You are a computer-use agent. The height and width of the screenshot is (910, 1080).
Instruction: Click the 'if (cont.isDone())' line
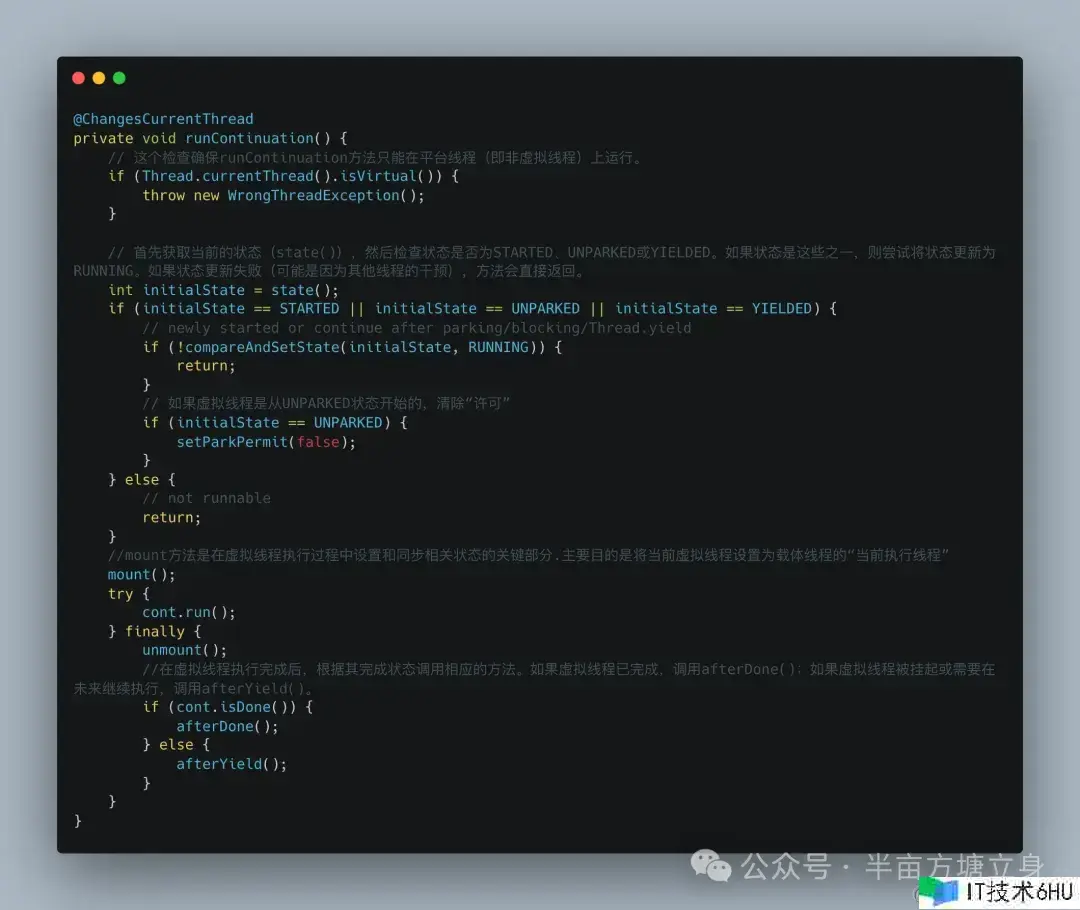click(227, 707)
